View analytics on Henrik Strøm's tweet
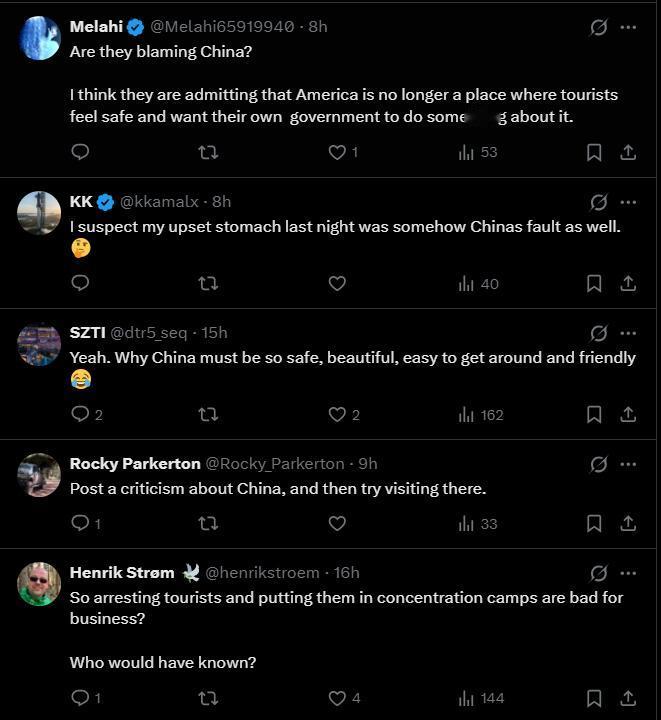Screen dimensions: 661x720 tap(481, 698)
